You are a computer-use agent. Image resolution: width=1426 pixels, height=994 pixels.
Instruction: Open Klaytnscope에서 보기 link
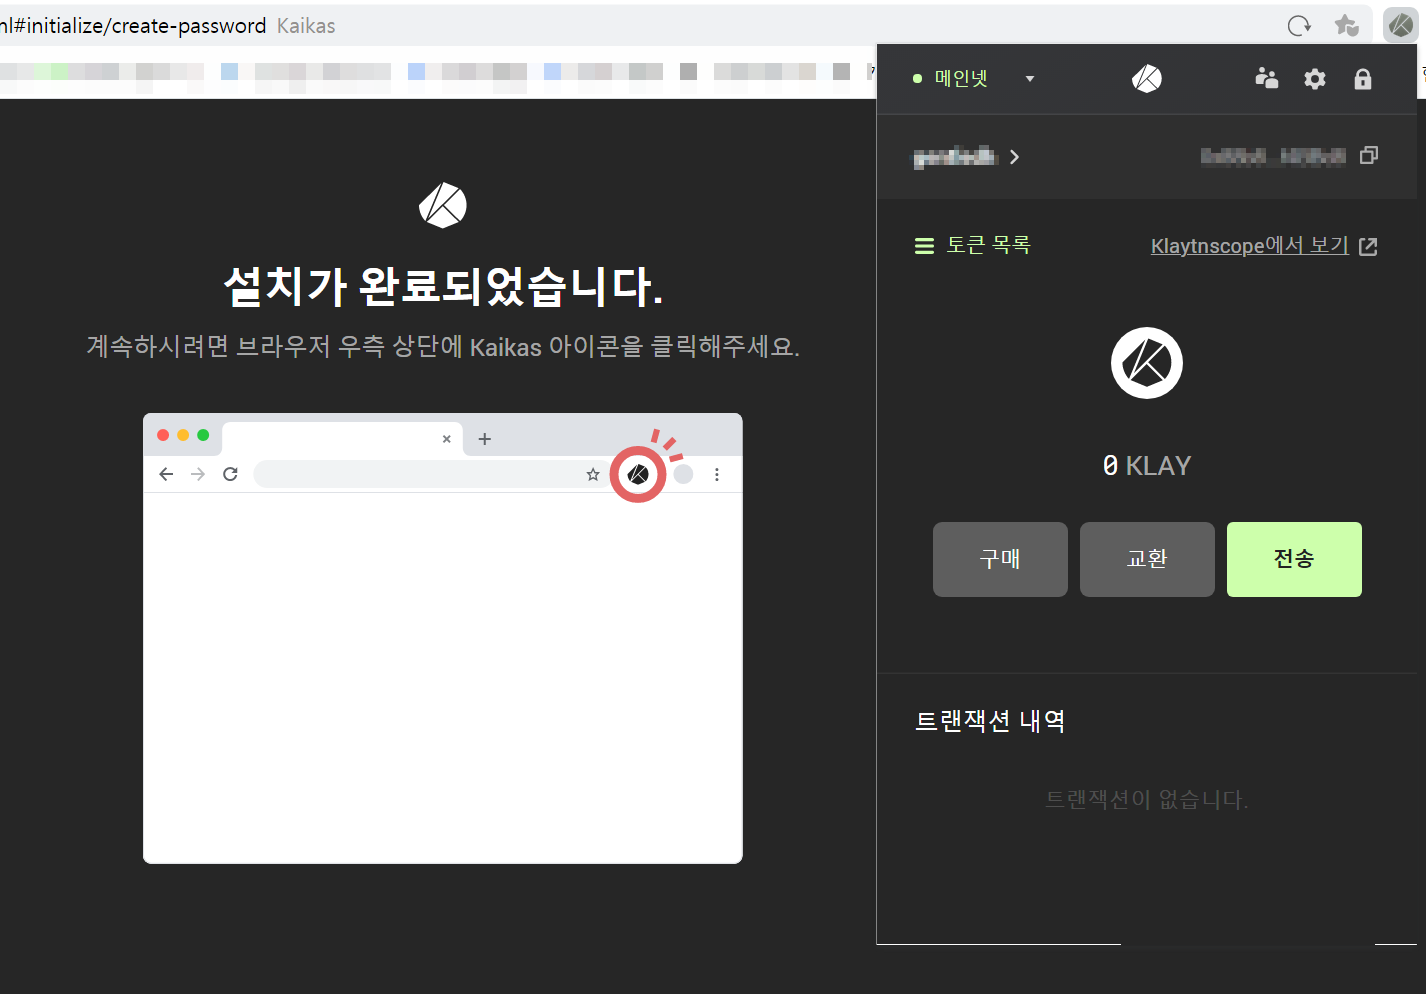(x=1250, y=246)
